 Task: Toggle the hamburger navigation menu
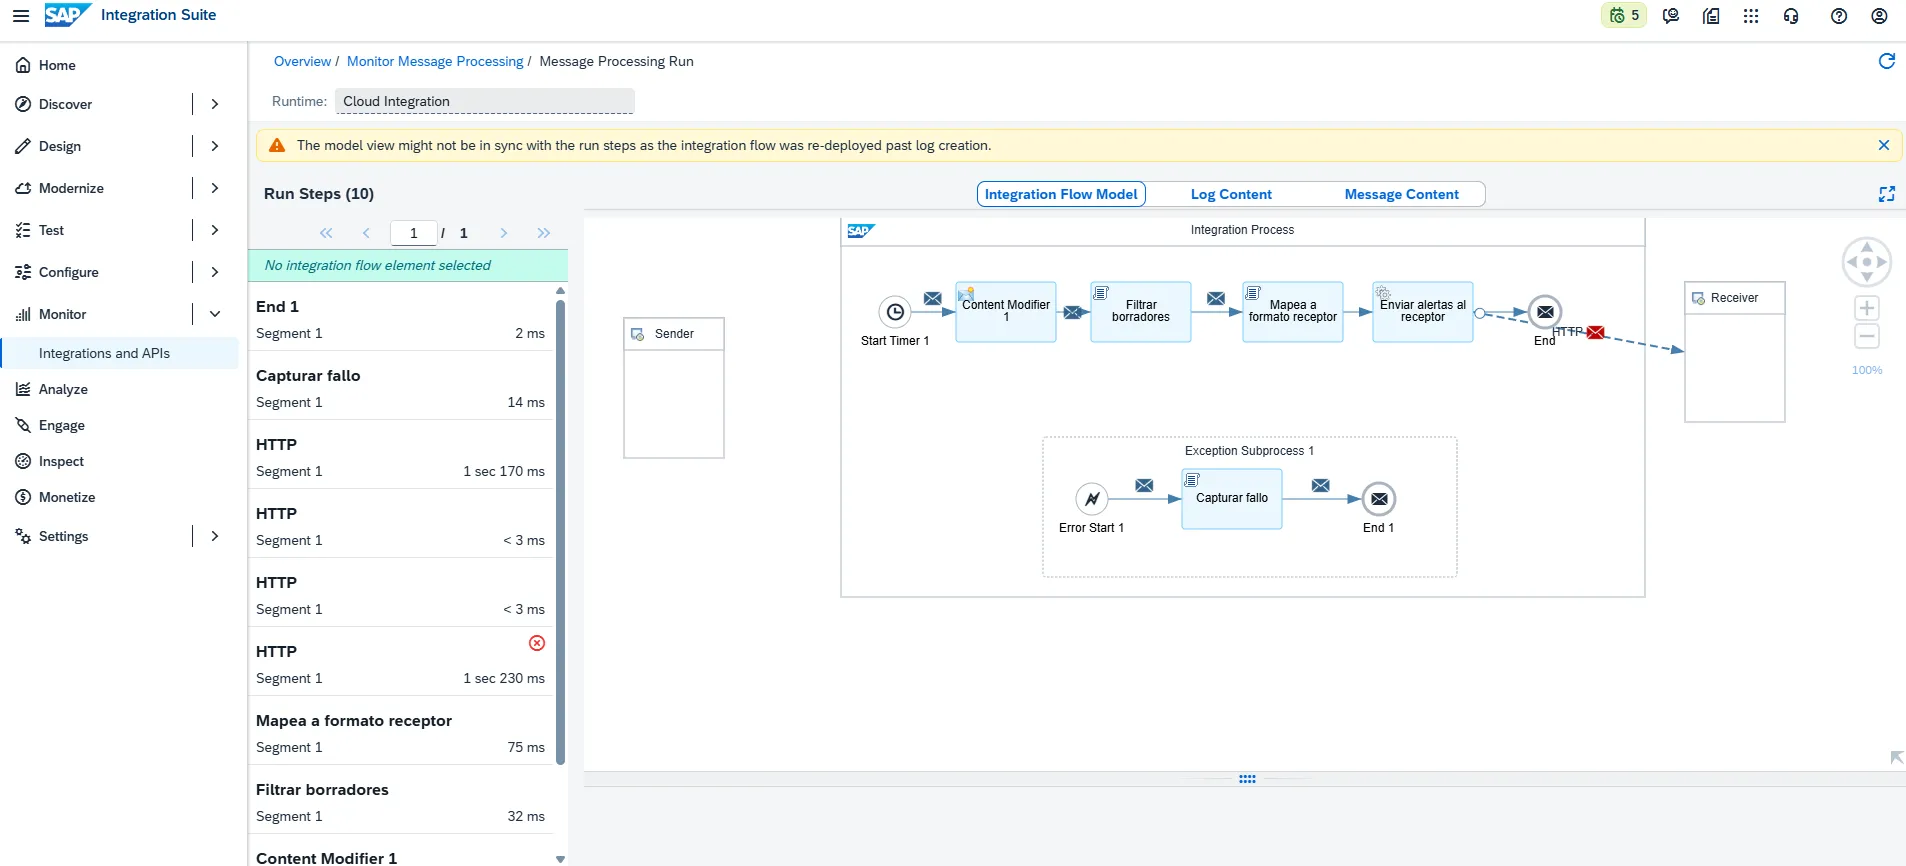[x=21, y=16]
